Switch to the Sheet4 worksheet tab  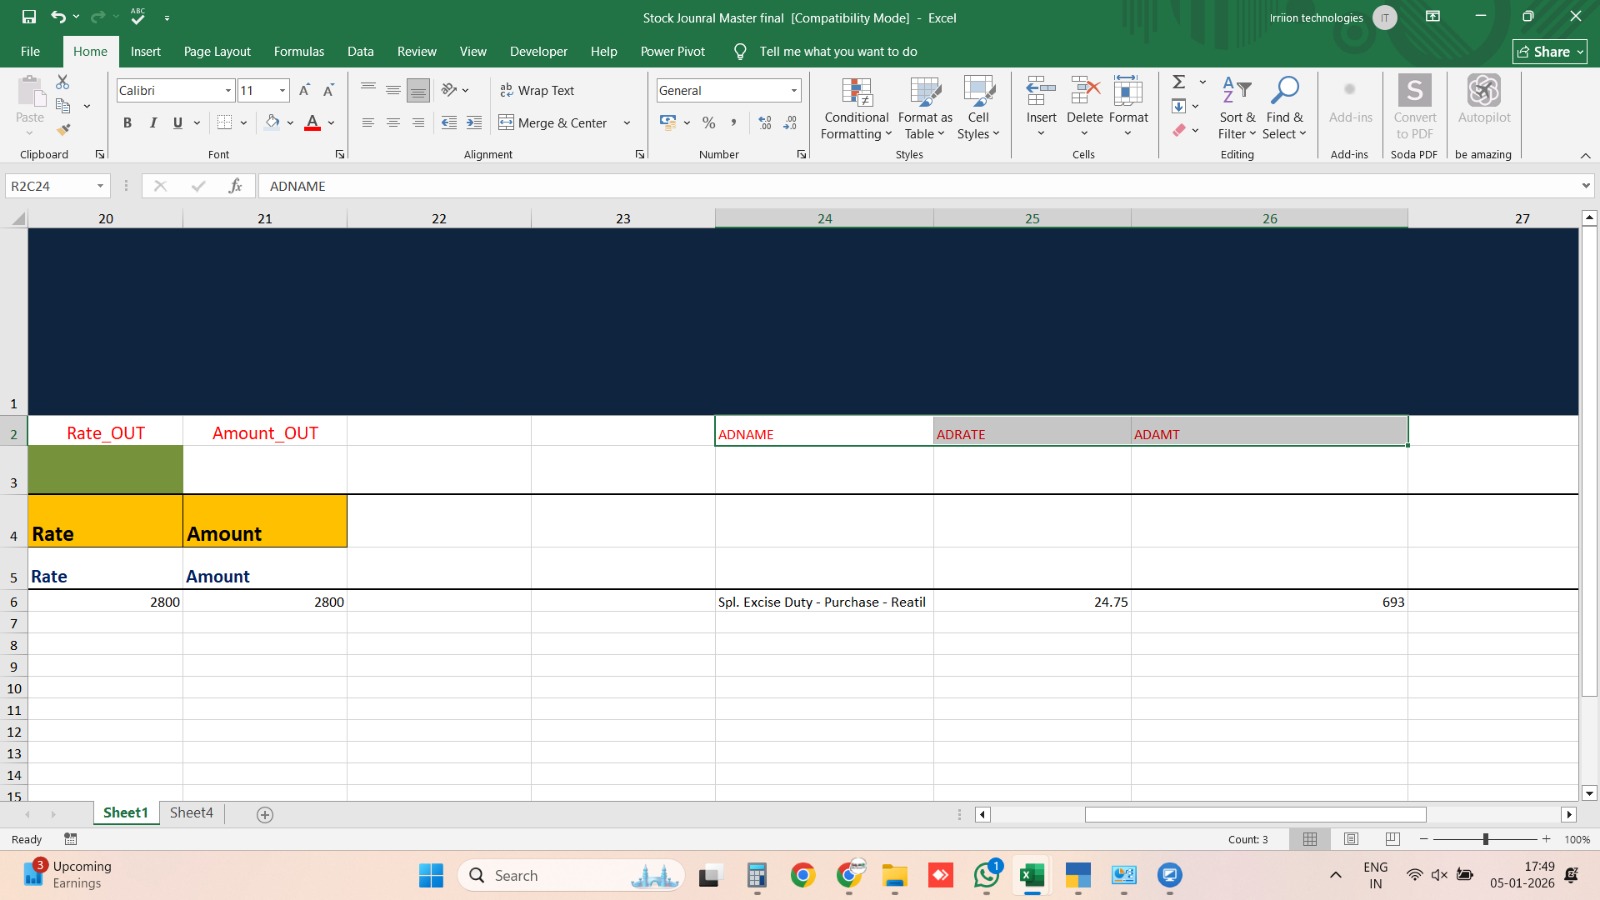click(191, 813)
